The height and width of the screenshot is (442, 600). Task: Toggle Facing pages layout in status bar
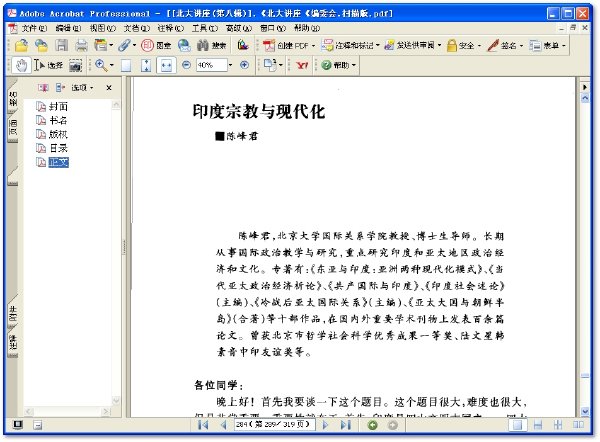coord(578,425)
